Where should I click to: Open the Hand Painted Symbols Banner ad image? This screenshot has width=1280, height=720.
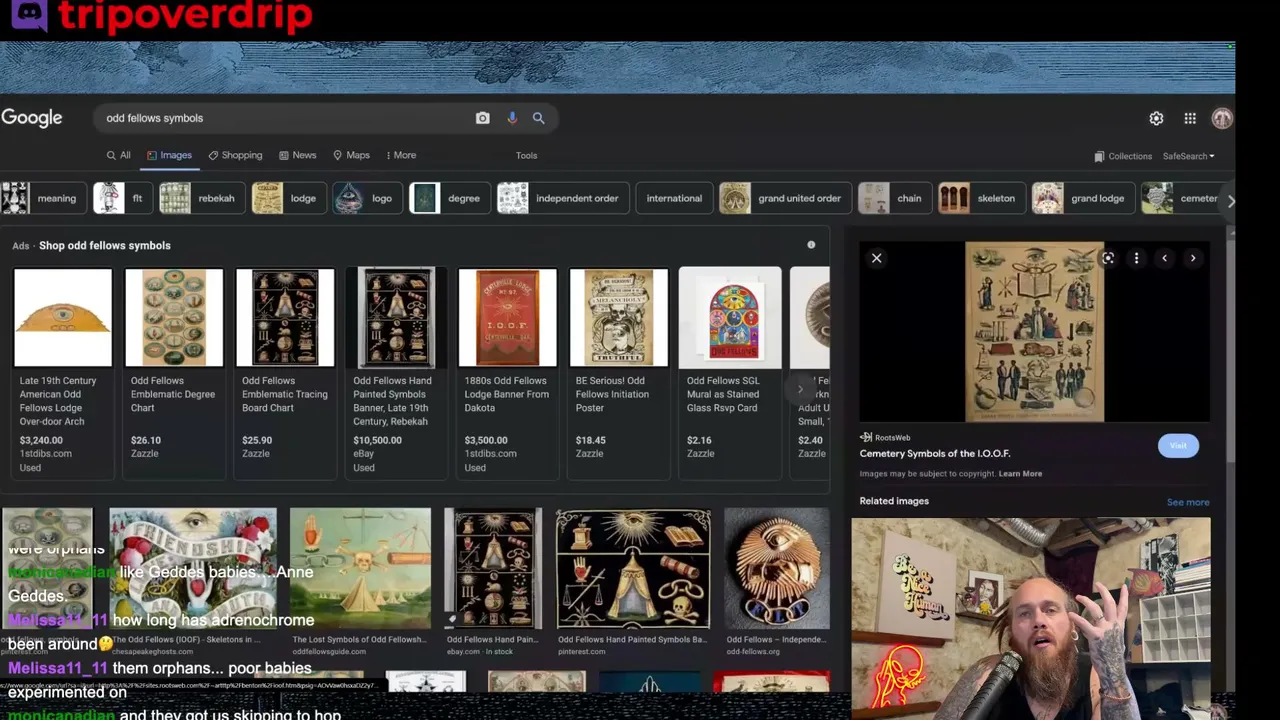tap(396, 317)
